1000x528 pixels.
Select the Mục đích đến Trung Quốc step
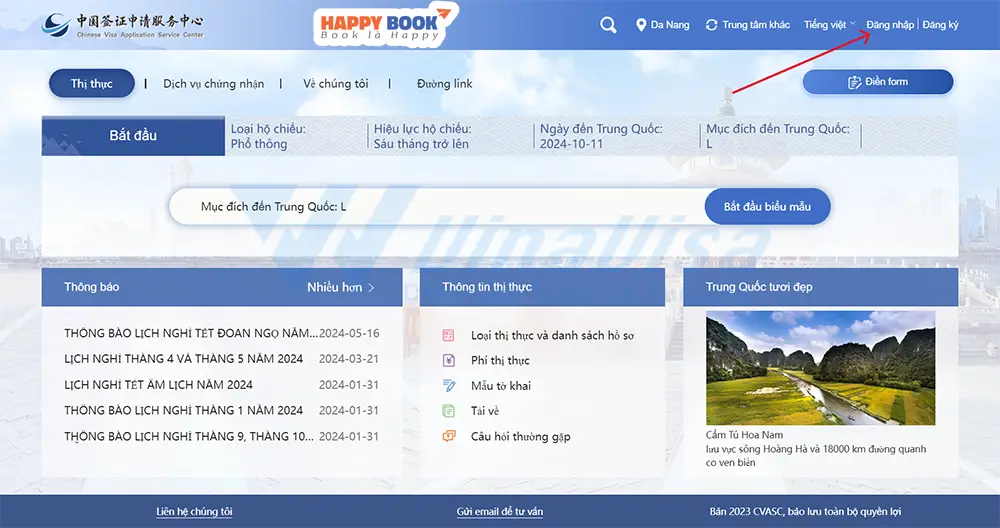tap(777, 136)
